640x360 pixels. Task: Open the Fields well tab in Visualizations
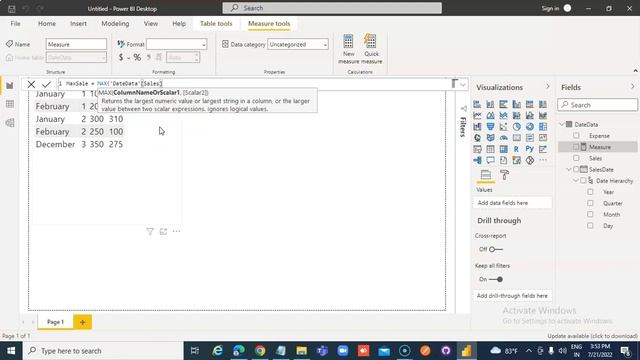click(486, 175)
